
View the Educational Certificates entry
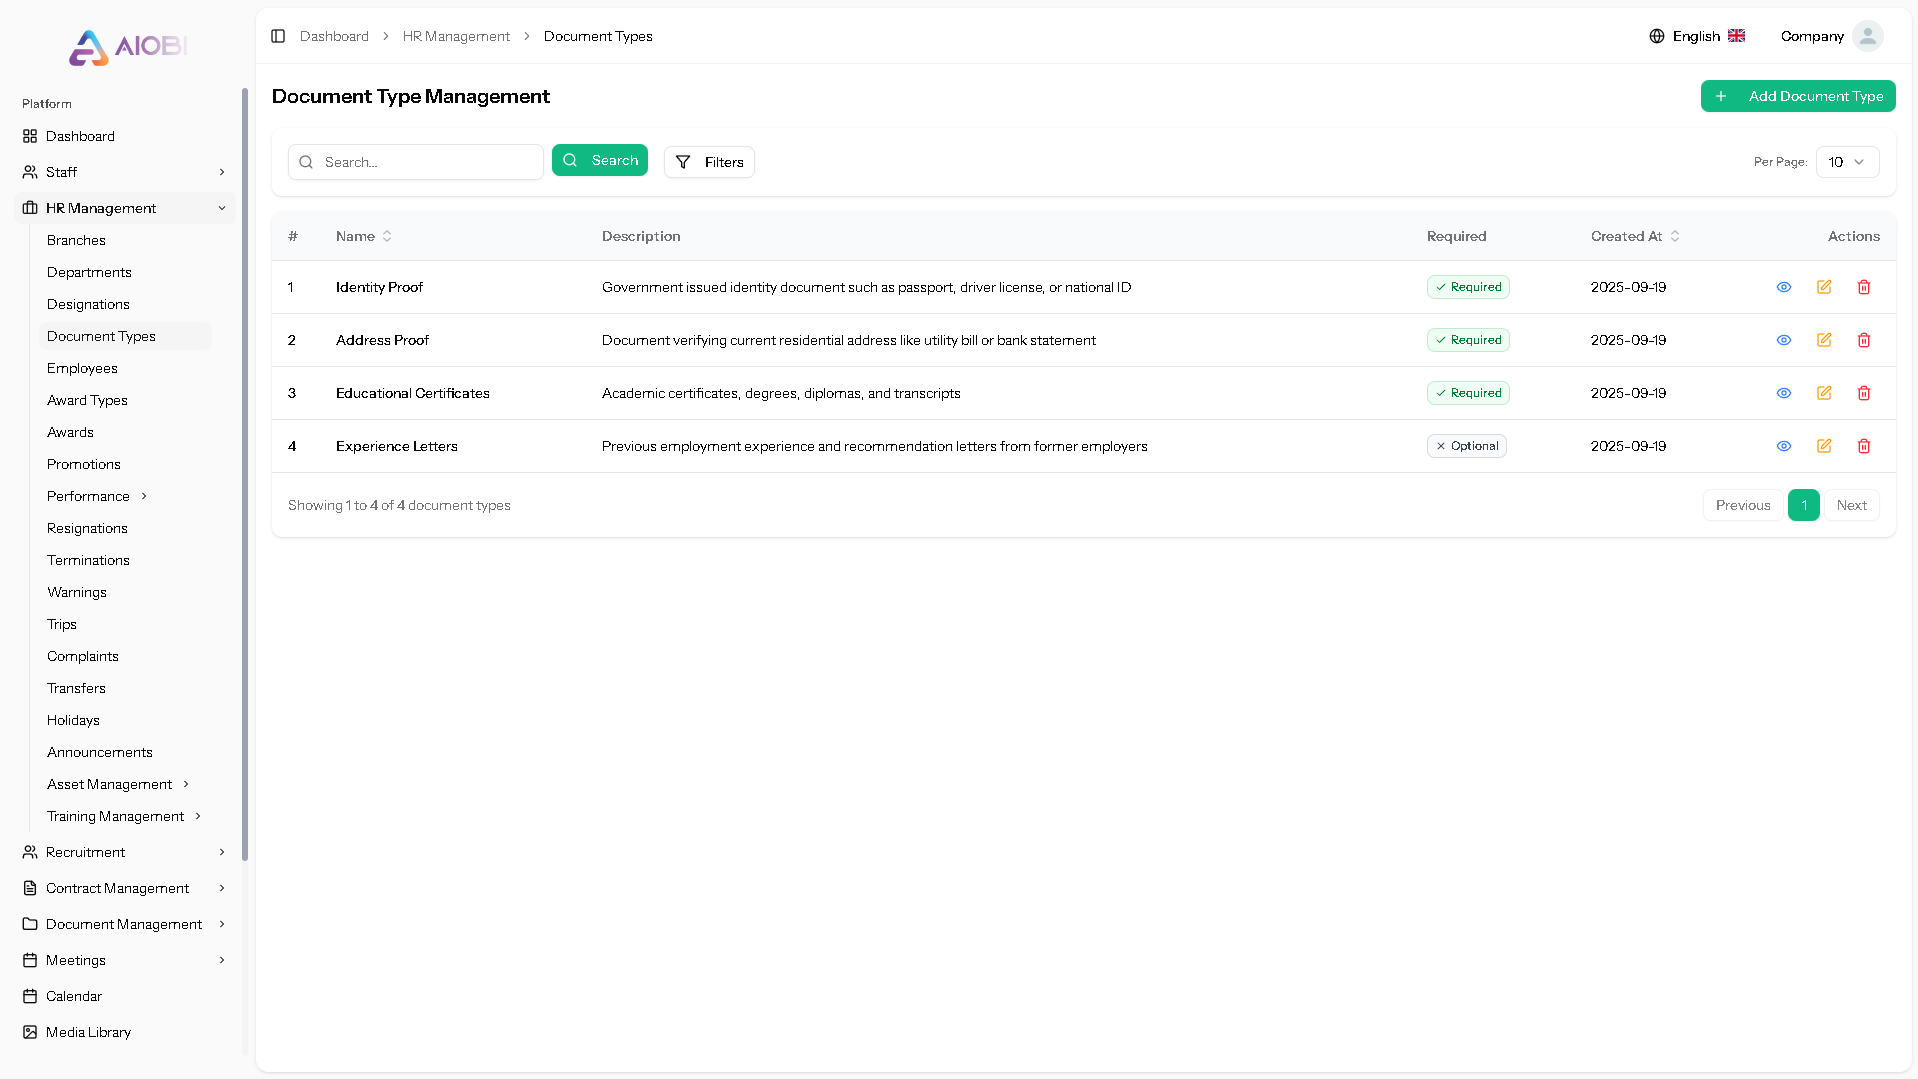[1783, 393]
